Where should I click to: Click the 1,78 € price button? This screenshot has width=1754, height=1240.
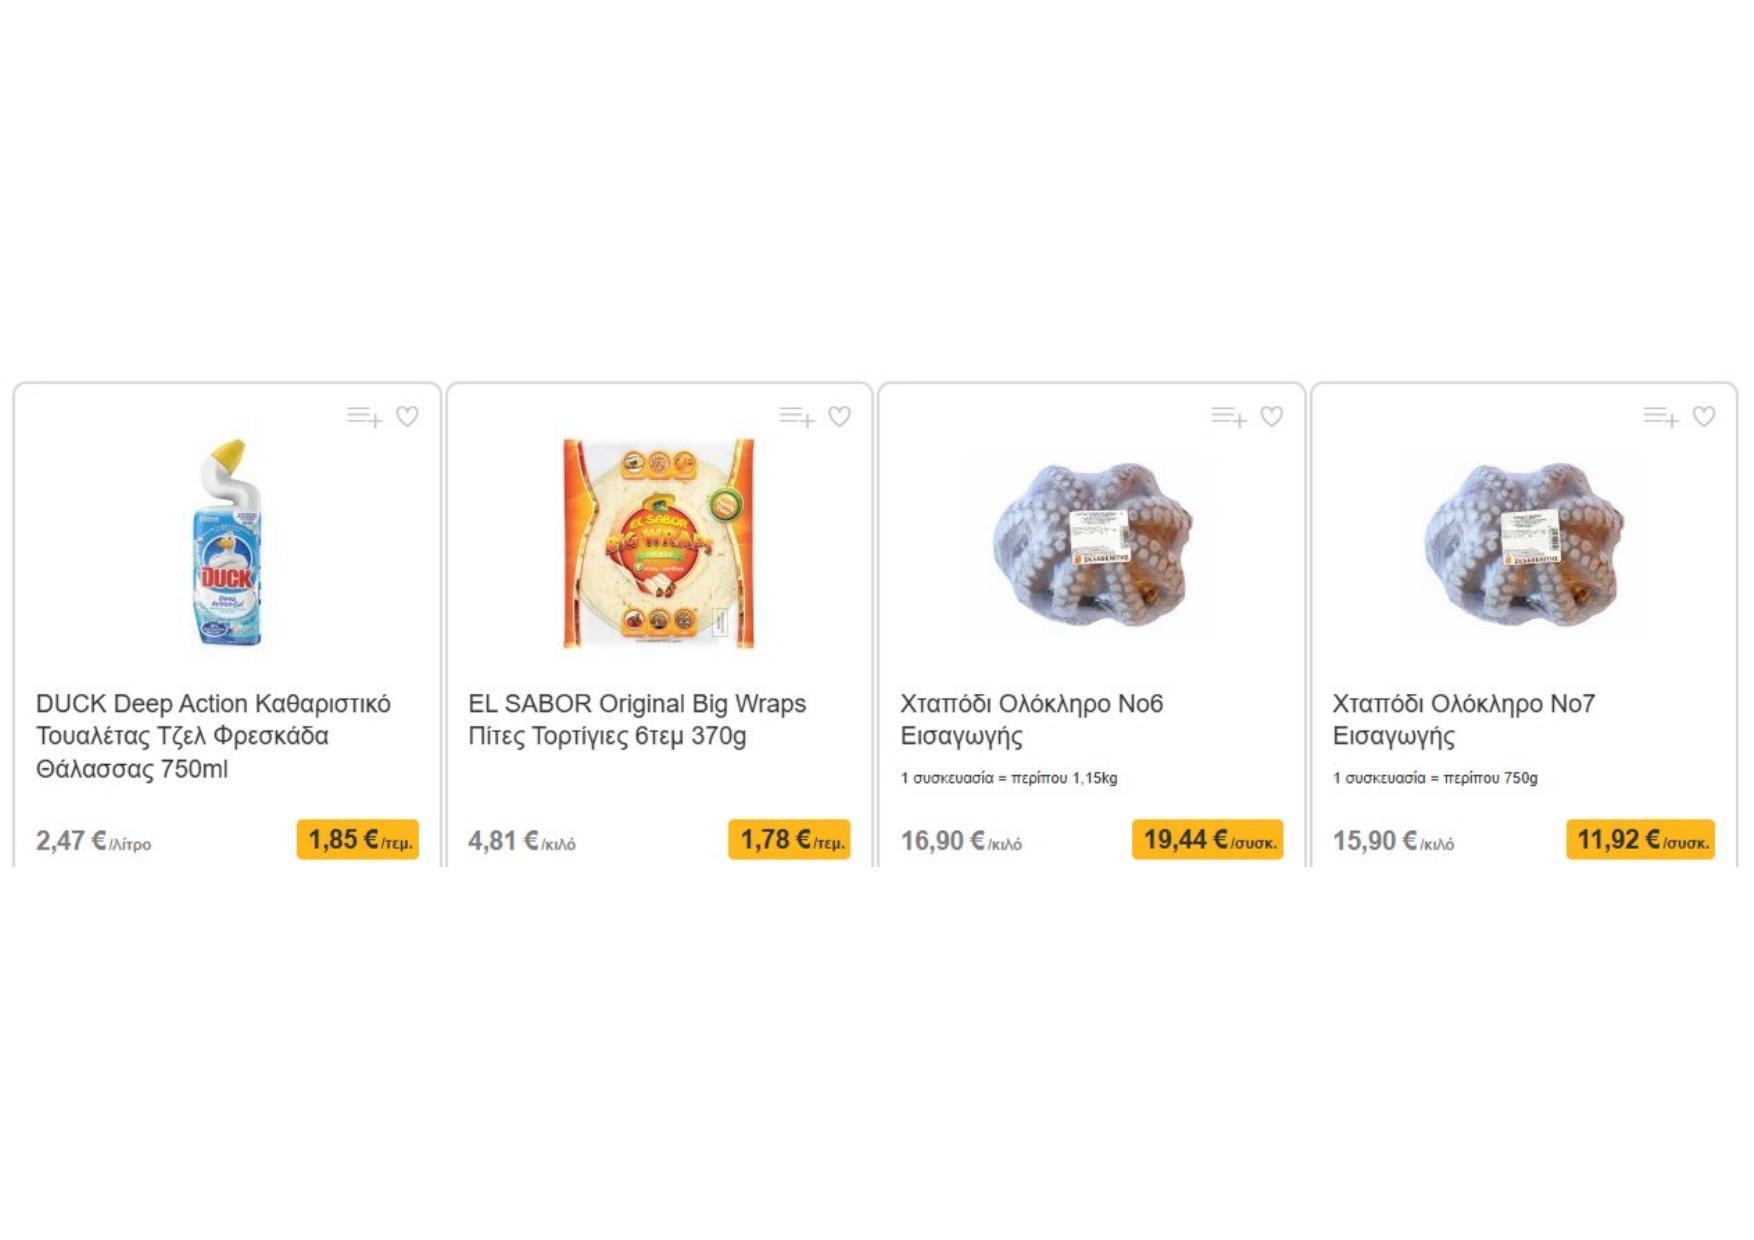(790, 840)
